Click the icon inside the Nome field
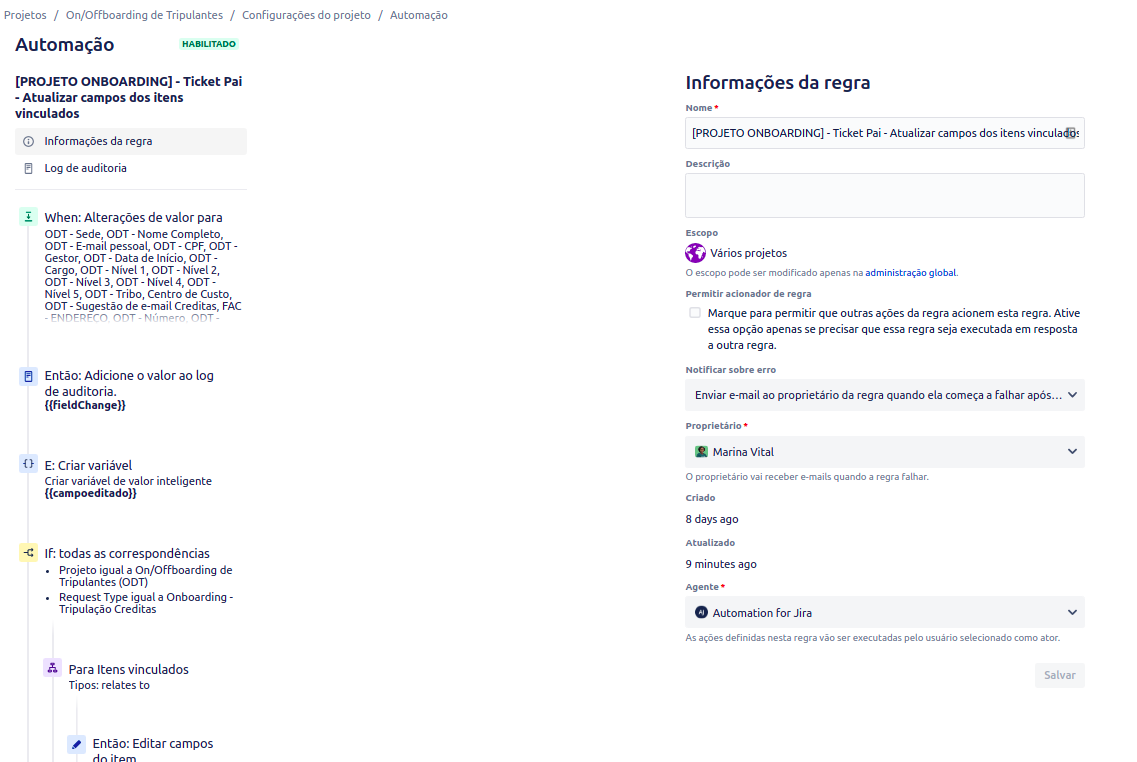Image resolution: width=1137 pixels, height=762 pixels. click(x=1070, y=133)
